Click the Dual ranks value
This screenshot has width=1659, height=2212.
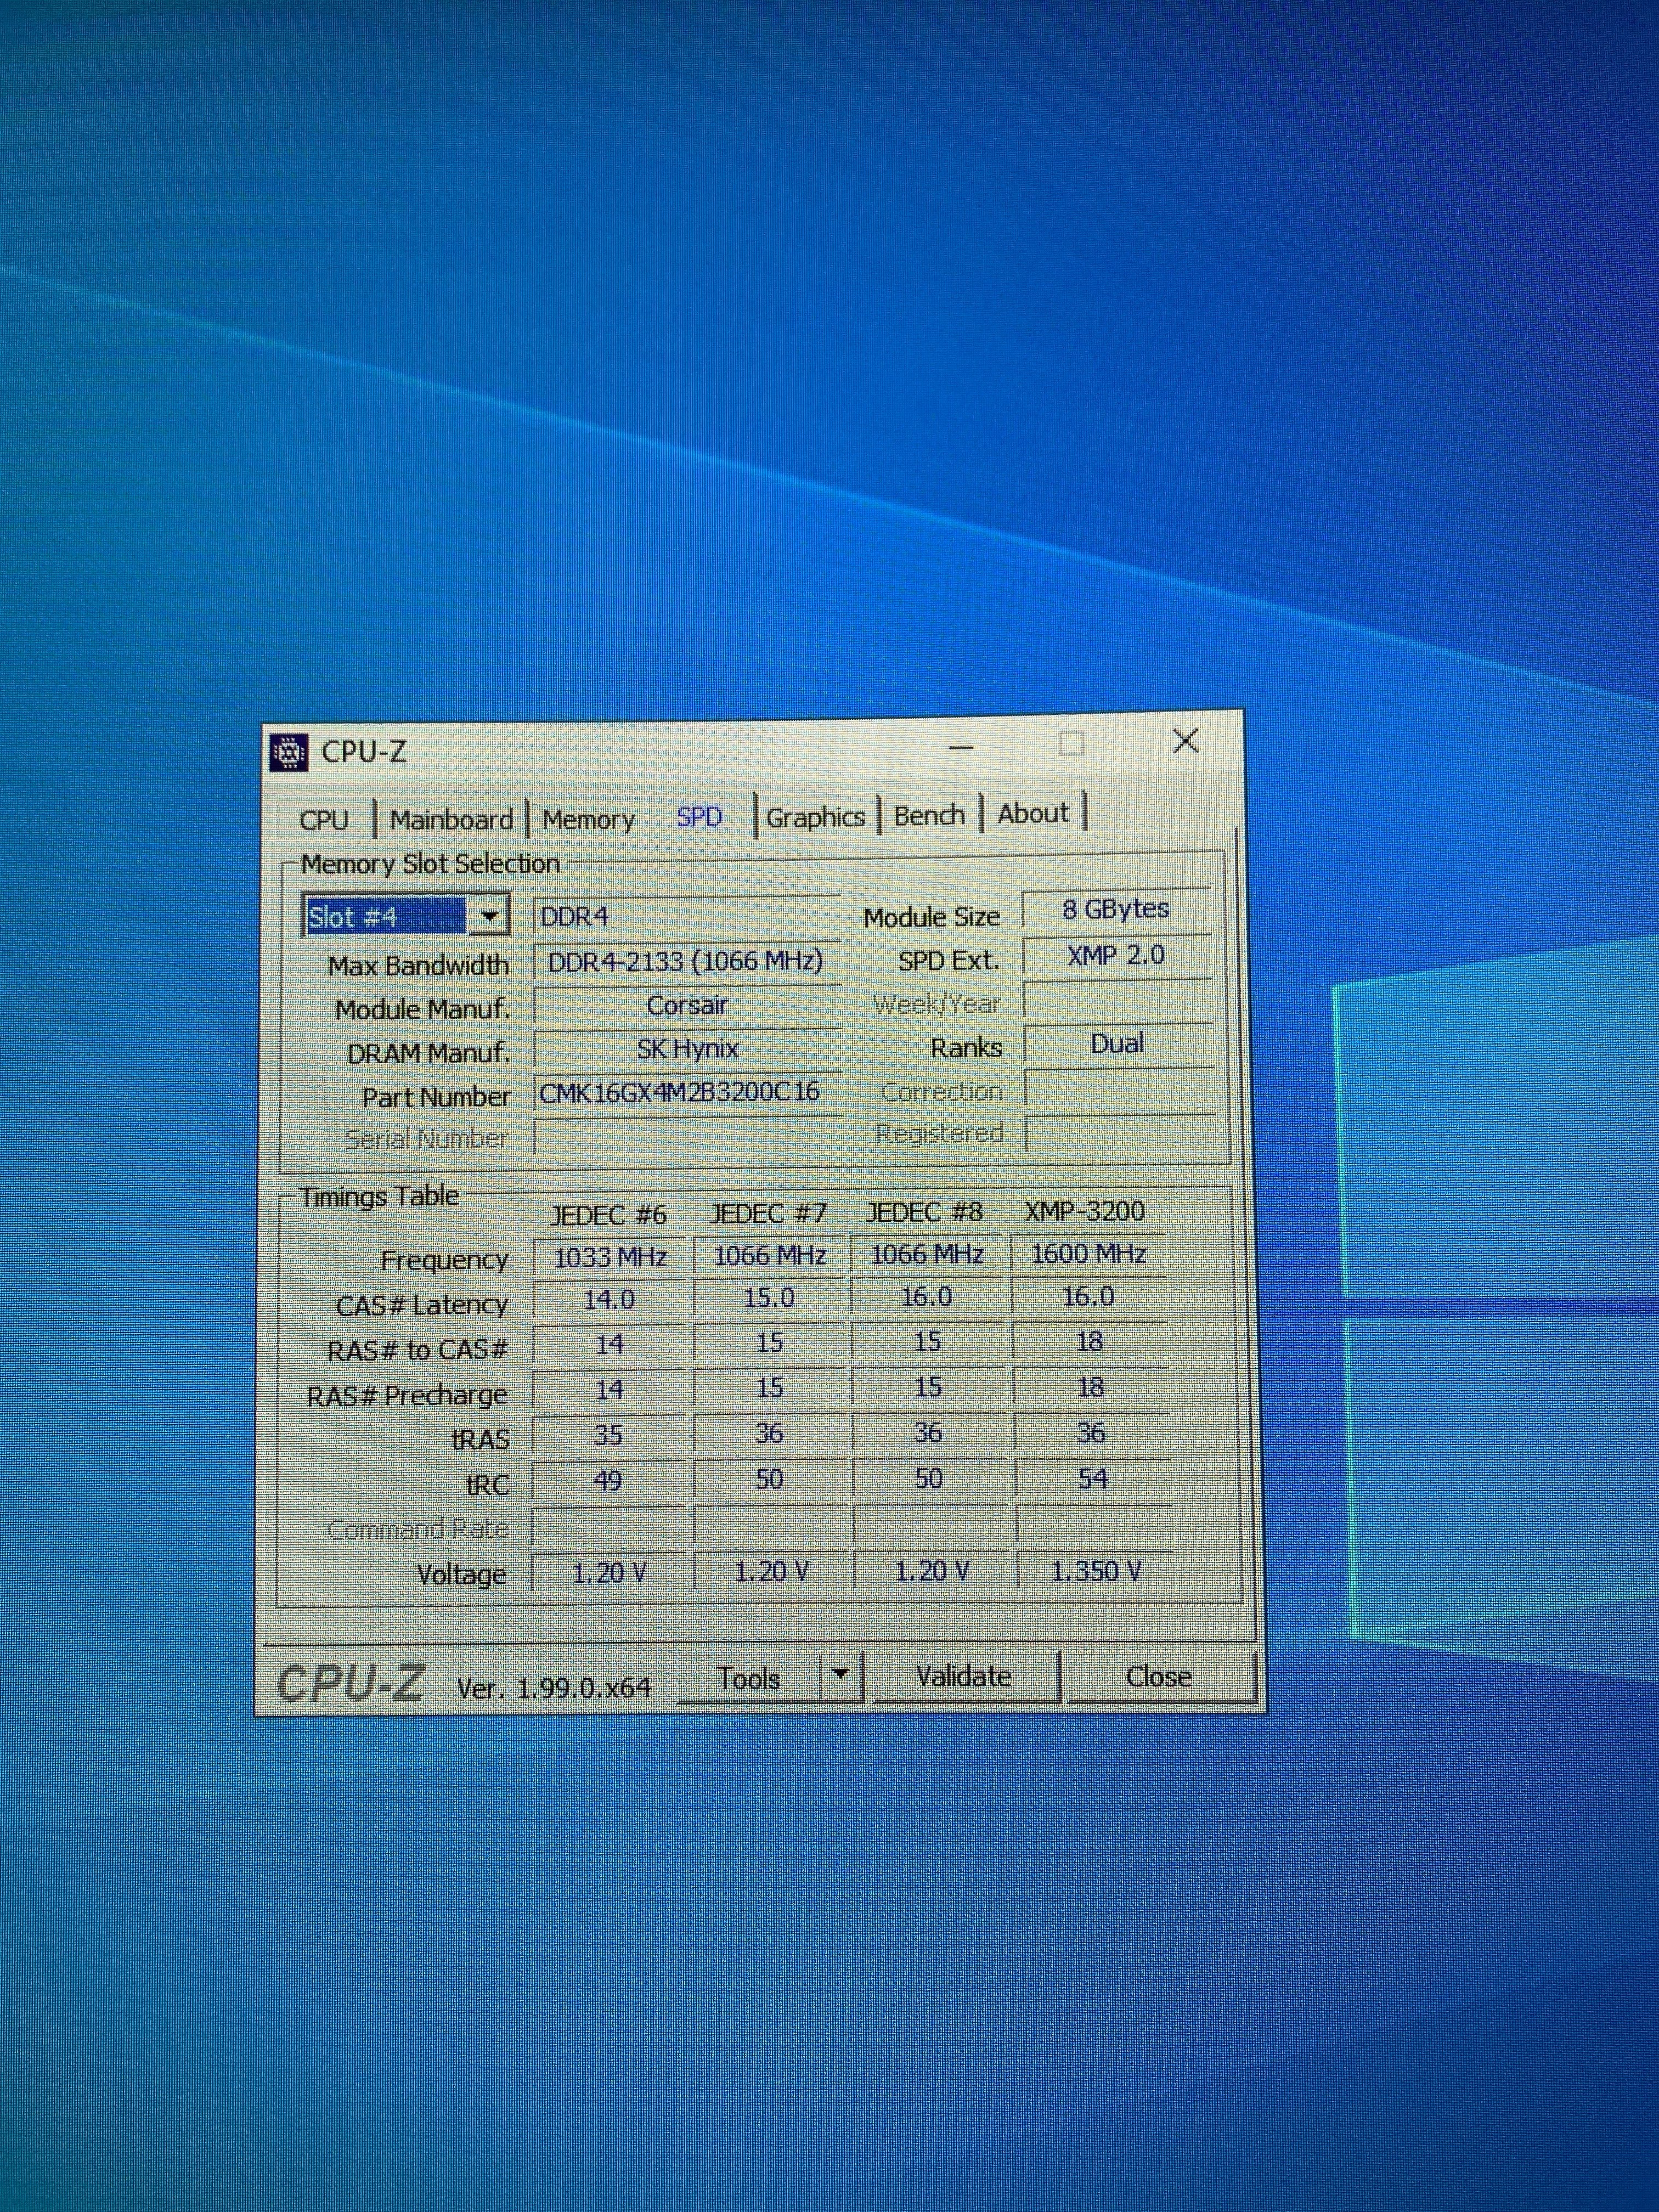1118,1044
